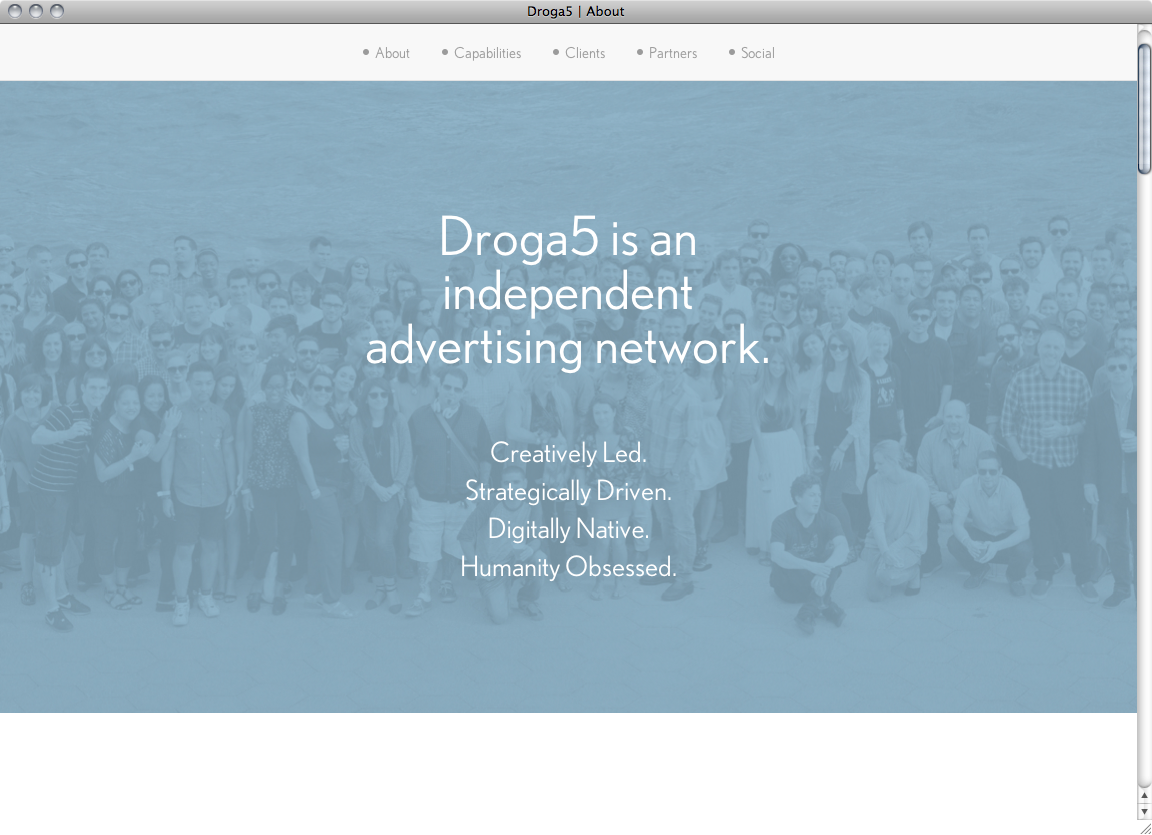Click the empty vertical scrollbar track
1152x835 pixels.
click(1144, 480)
